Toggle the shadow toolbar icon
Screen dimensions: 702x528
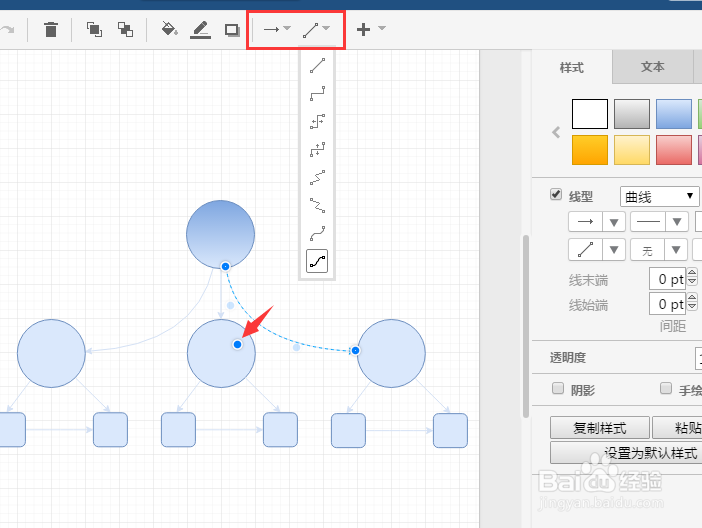(232, 30)
